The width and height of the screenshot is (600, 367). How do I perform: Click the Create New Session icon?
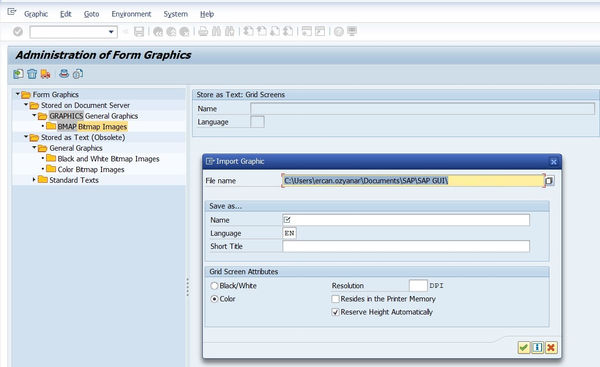(x=307, y=32)
